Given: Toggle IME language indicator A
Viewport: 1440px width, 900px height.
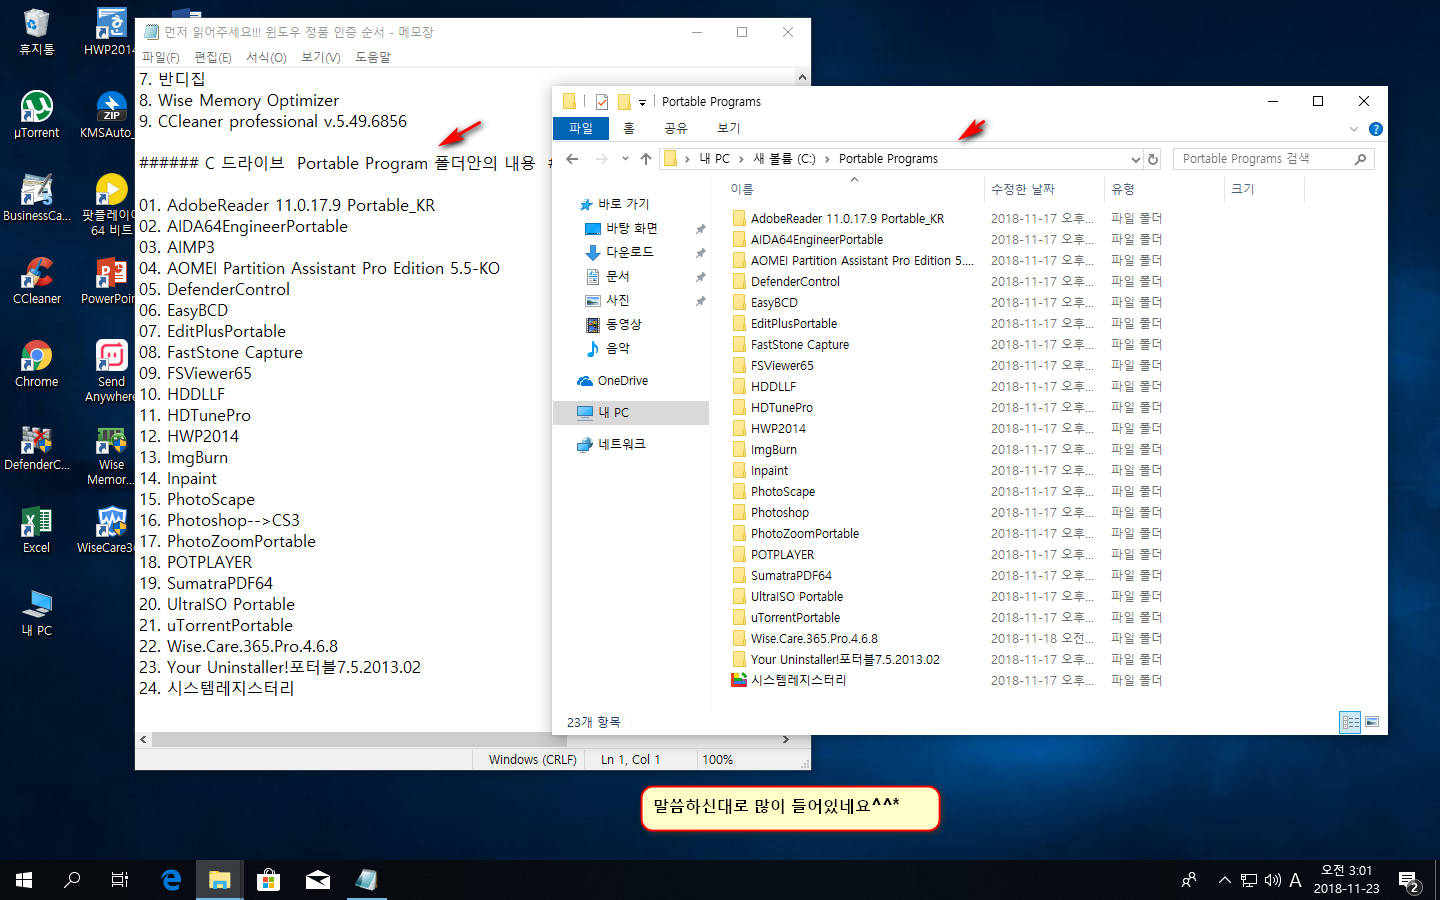Looking at the screenshot, I should [1296, 880].
